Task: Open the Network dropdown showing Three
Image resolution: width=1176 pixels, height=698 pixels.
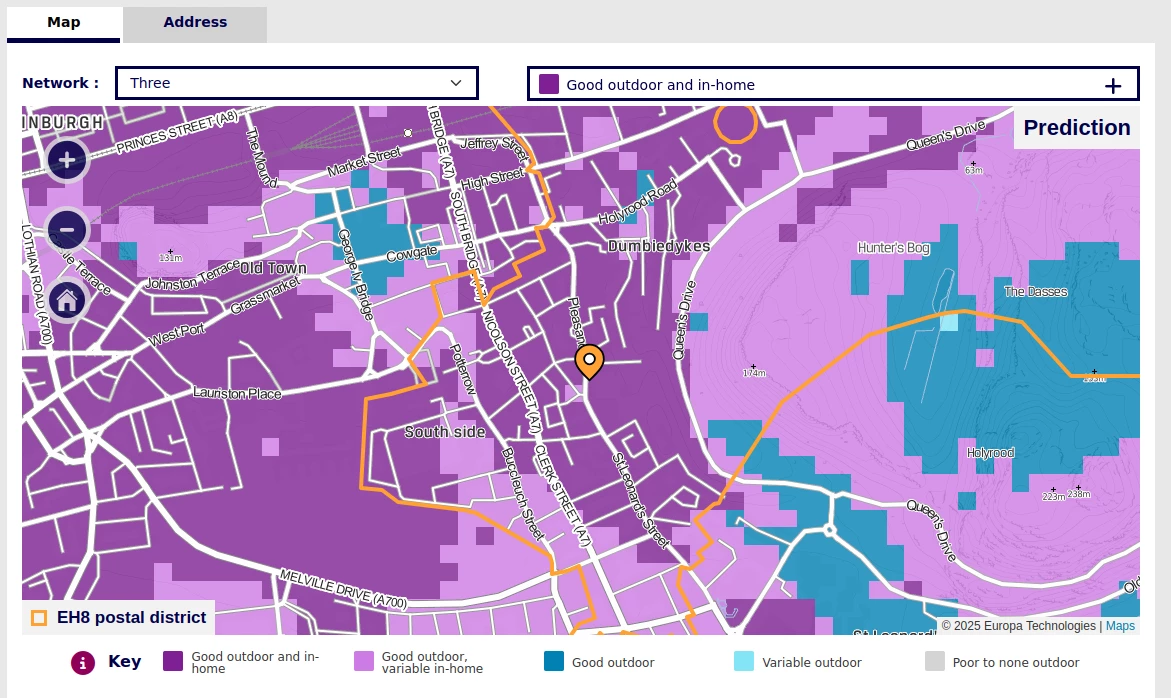Action: click(297, 83)
